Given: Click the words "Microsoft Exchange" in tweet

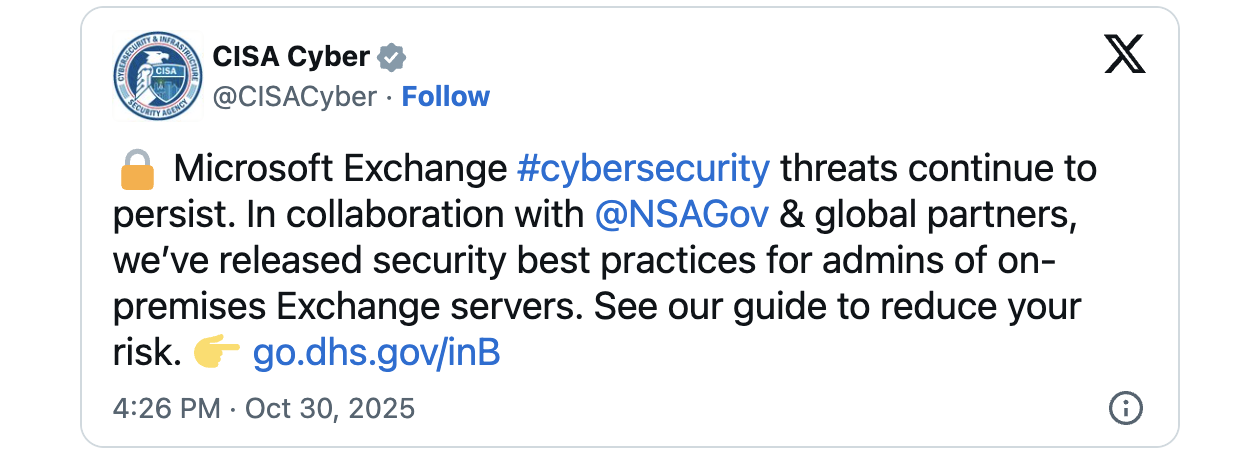Looking at the screenshot, I should [340, 169].
